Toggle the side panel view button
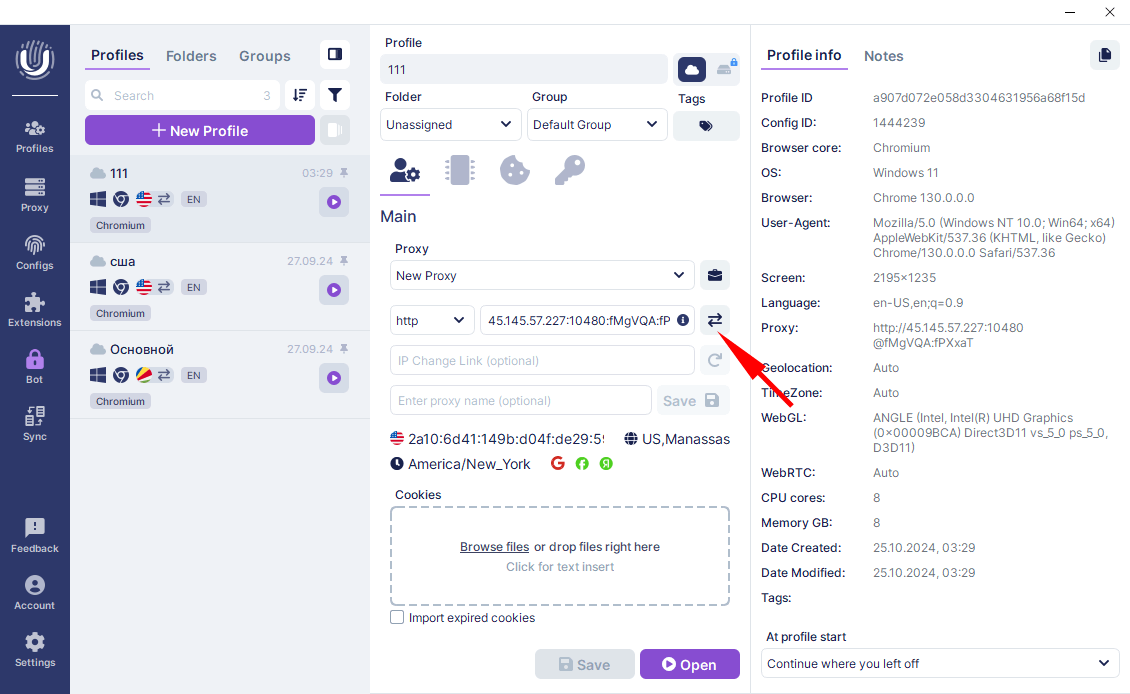Screen dimensions: 1130x694 (334, 54)
